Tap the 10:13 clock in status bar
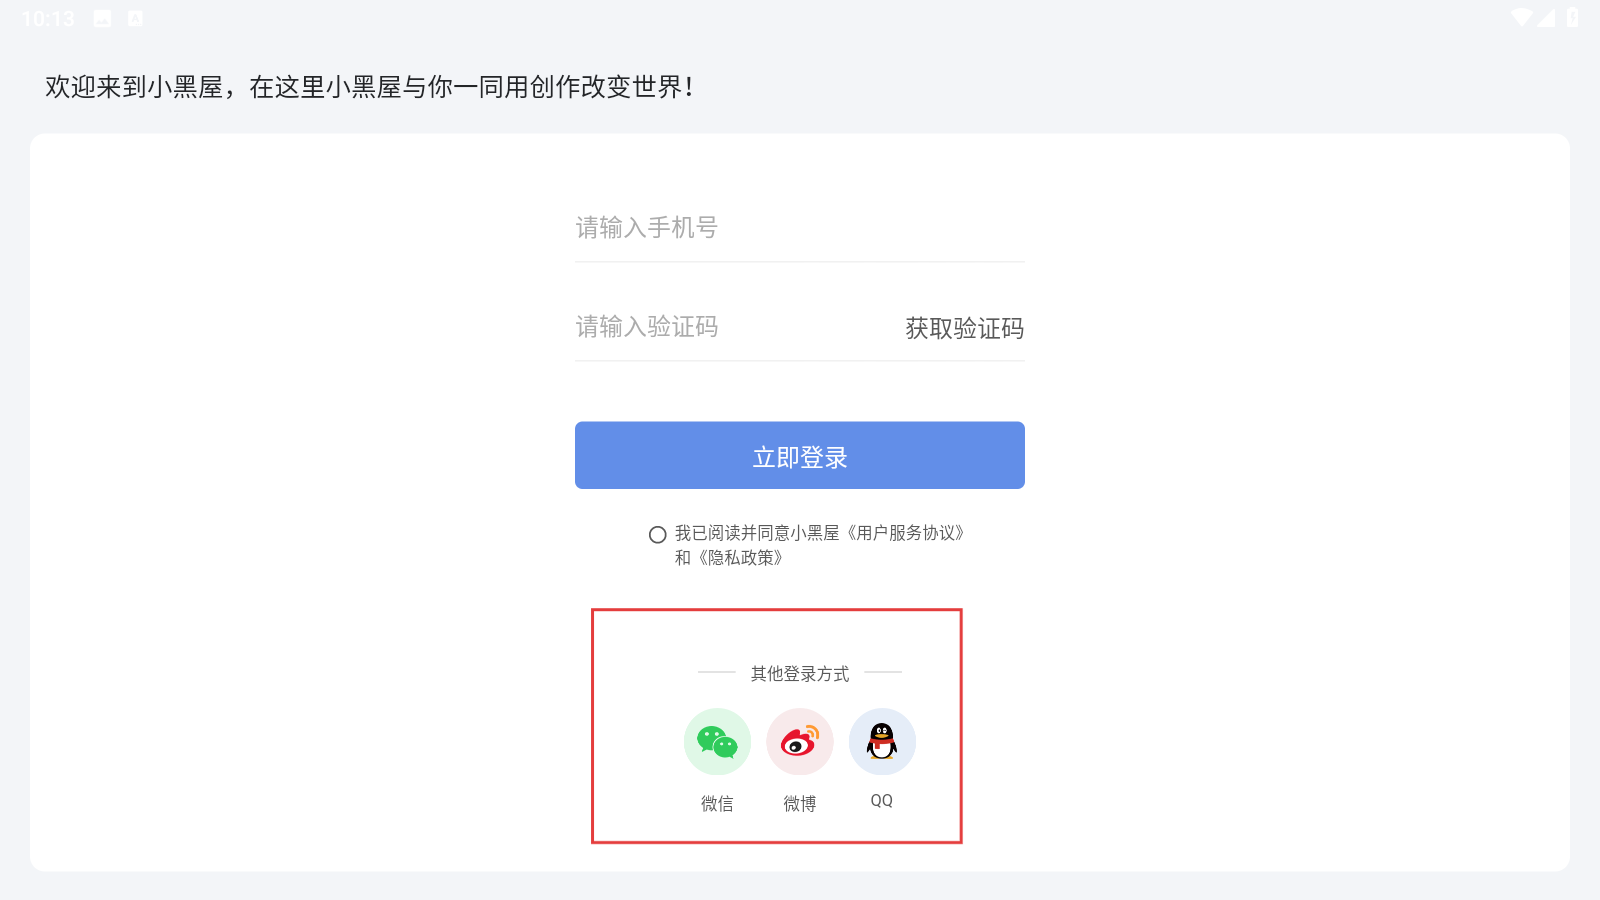The height and width of the screenshot is (900, 1600). click(48, 18)
